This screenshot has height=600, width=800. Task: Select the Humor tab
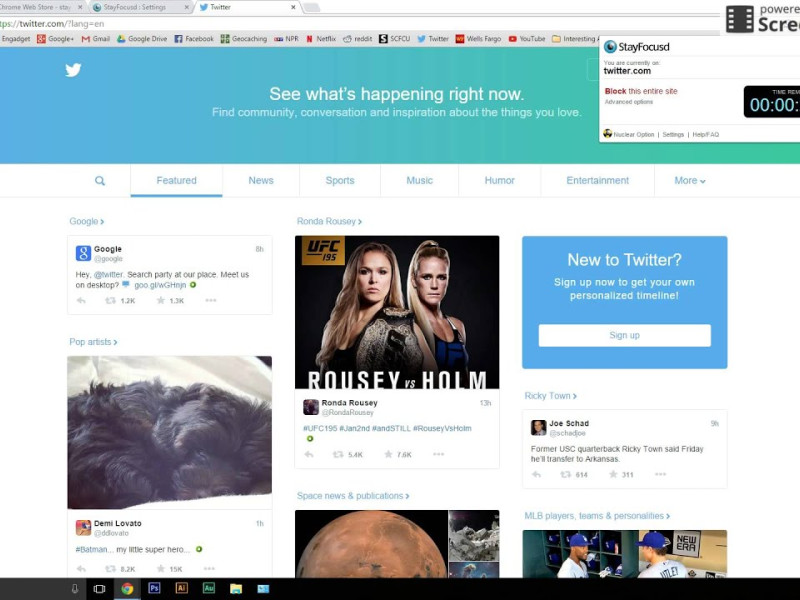(x=499, y=181)
